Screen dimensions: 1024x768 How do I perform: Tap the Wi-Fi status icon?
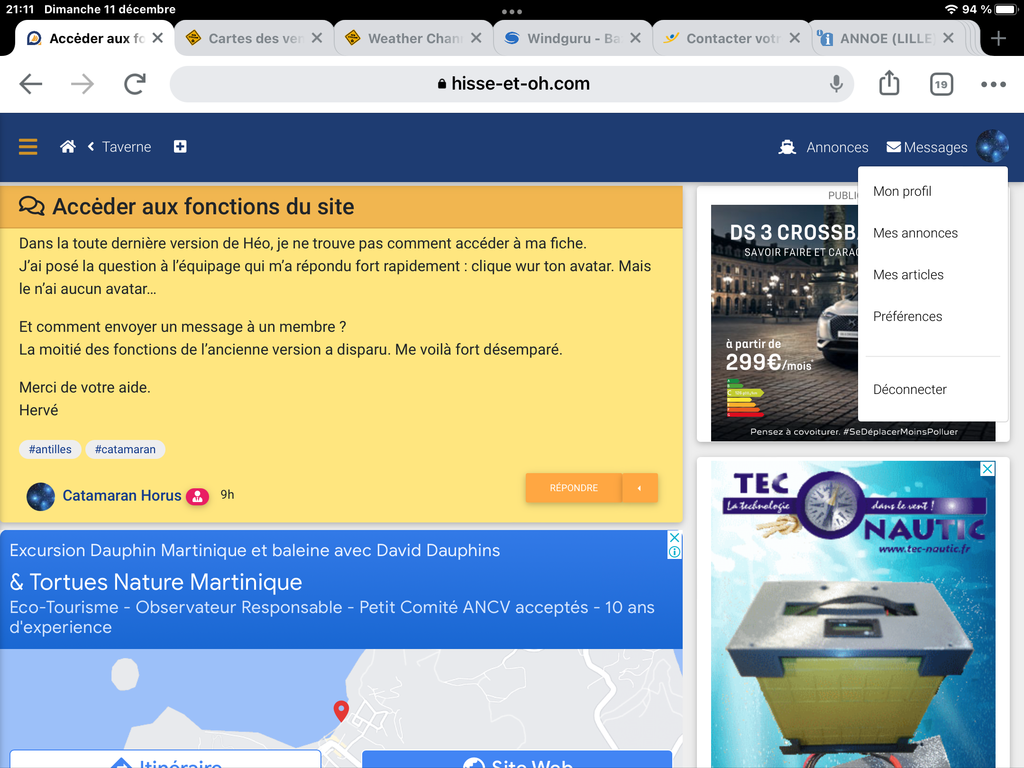[x=951, y=9]
